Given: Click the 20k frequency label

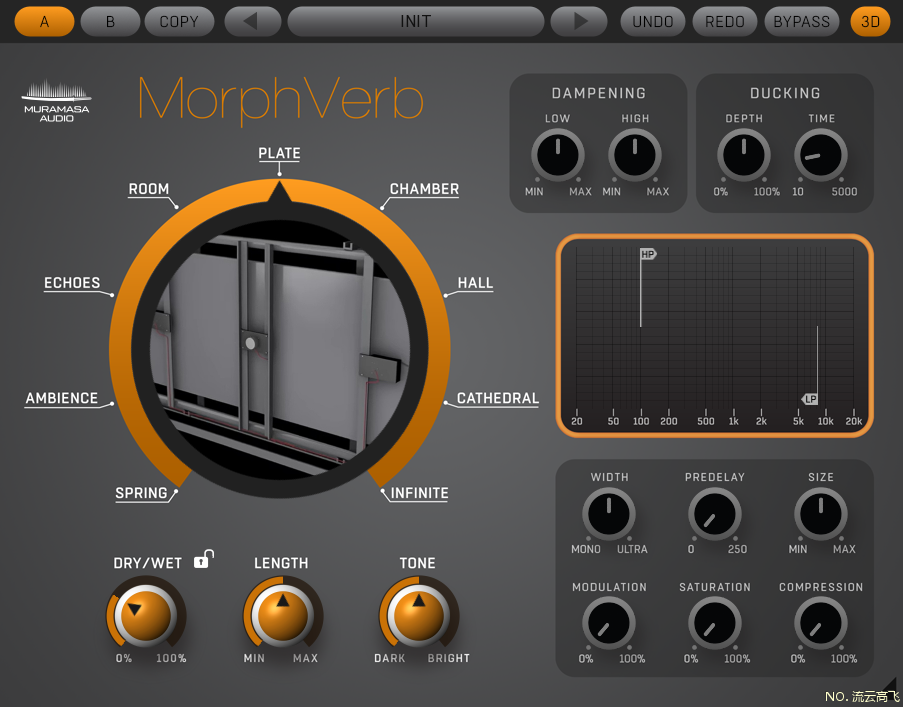Looking at the screenshot, I should pyautogui.click(x=853, y=421).
